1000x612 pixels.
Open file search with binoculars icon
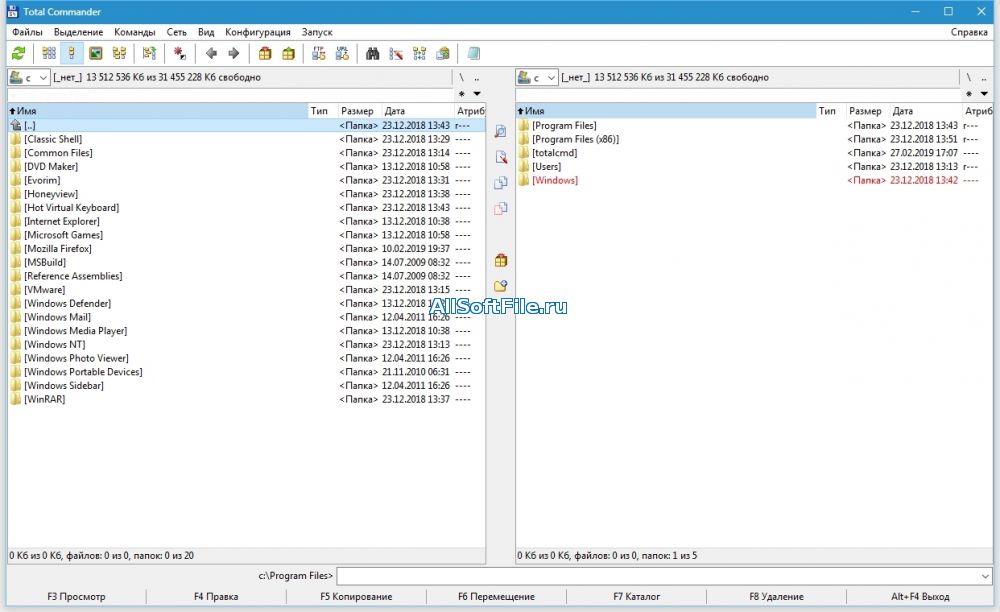372,54
